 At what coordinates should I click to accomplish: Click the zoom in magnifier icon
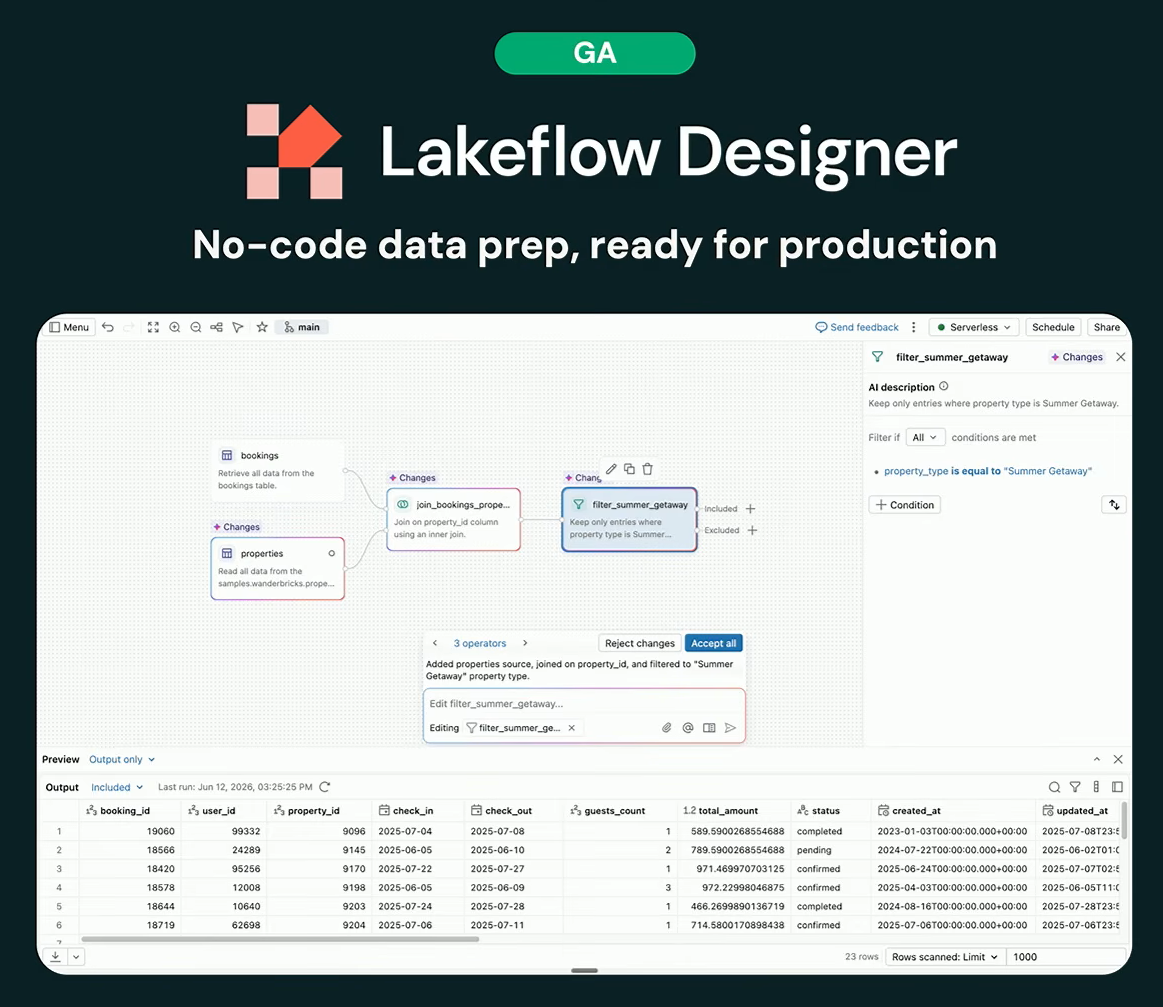175,327
